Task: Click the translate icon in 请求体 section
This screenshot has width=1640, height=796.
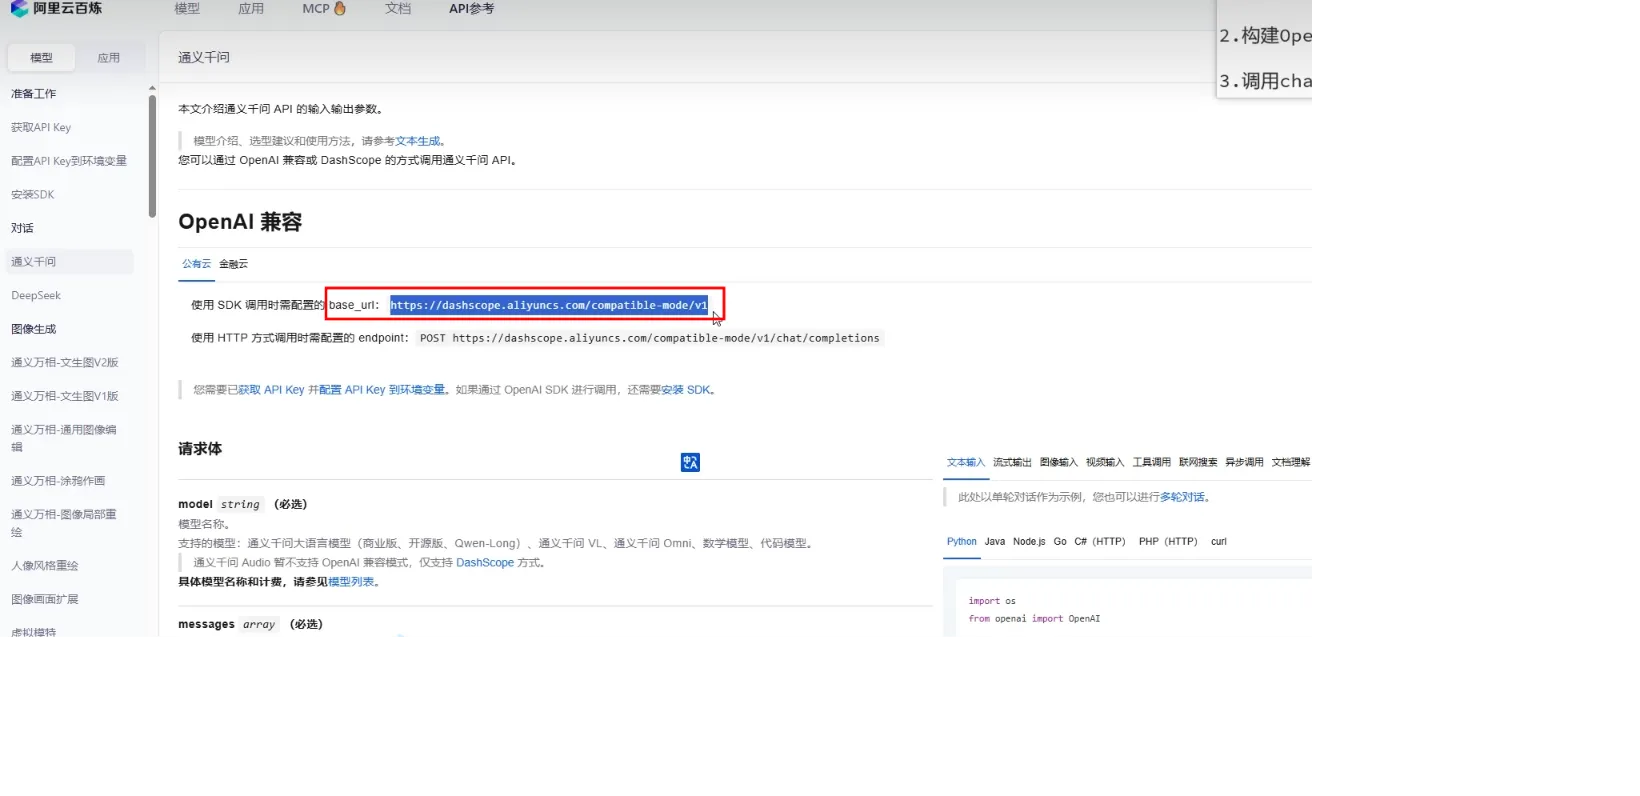Action: 690,462
